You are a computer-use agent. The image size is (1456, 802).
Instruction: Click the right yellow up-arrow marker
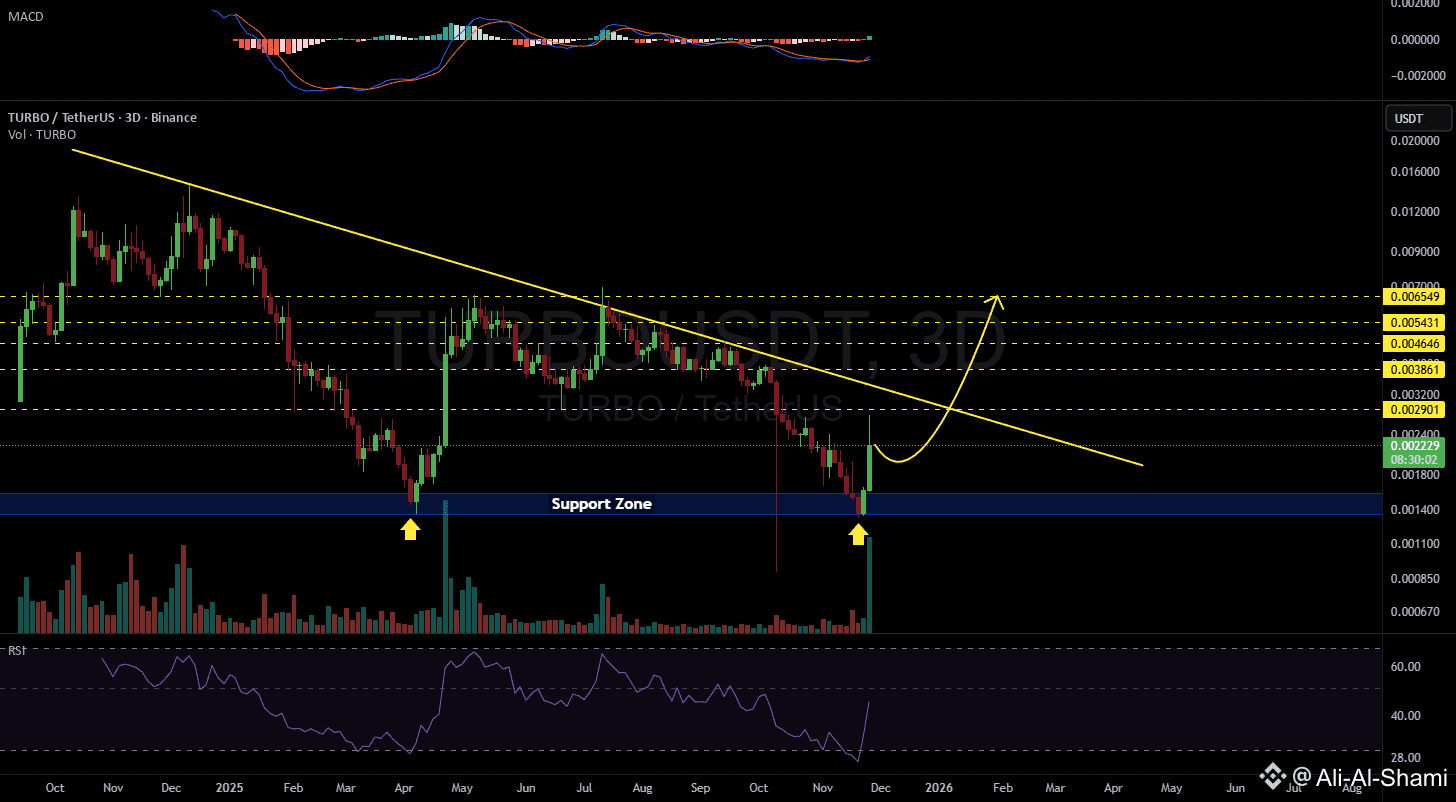[x=857, y=535]
